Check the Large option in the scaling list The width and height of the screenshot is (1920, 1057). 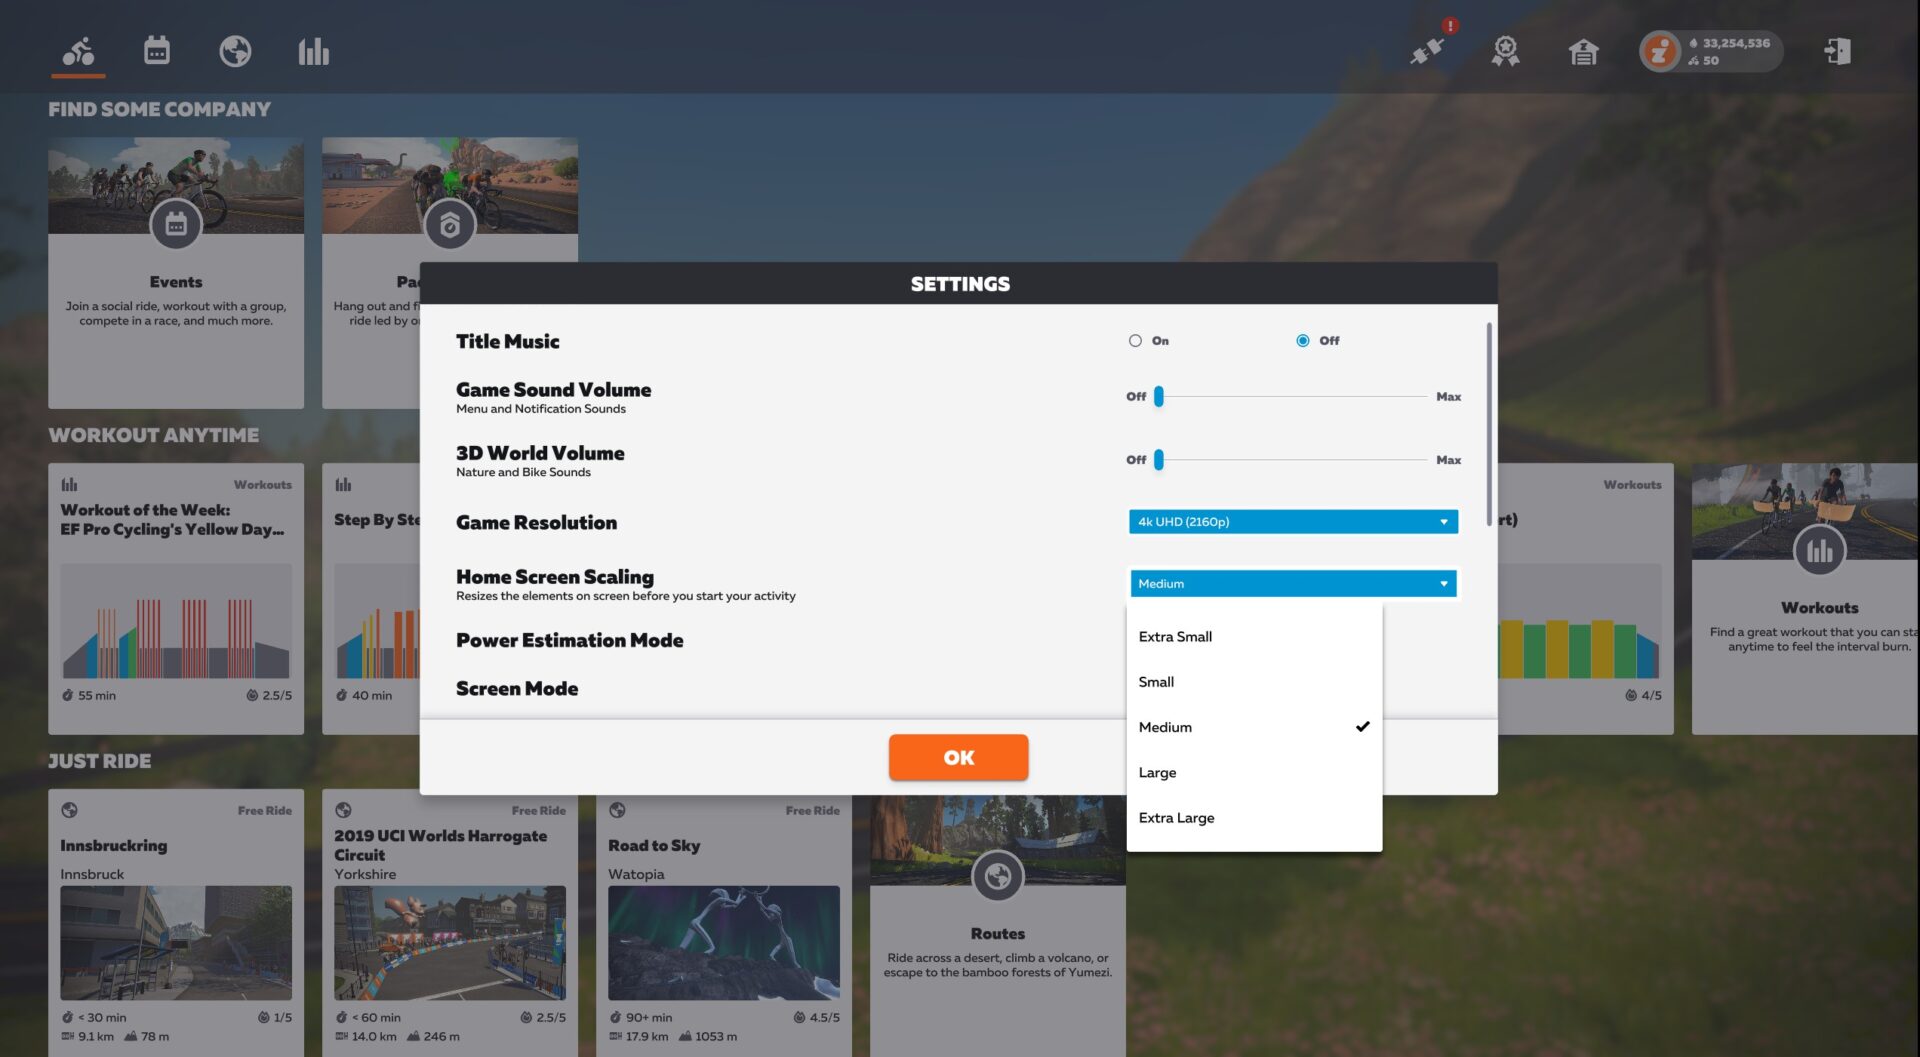click(x=1157, y=772)
